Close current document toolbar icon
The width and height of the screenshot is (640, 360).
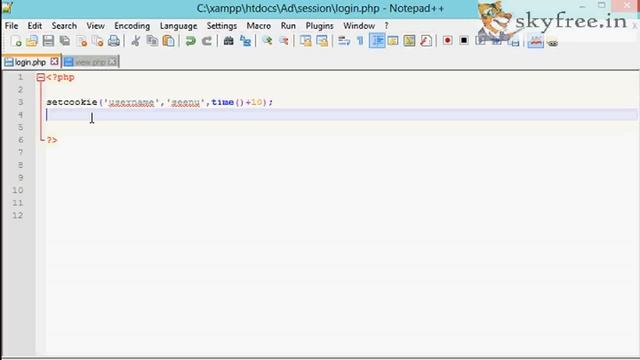[x=82, y=41]
